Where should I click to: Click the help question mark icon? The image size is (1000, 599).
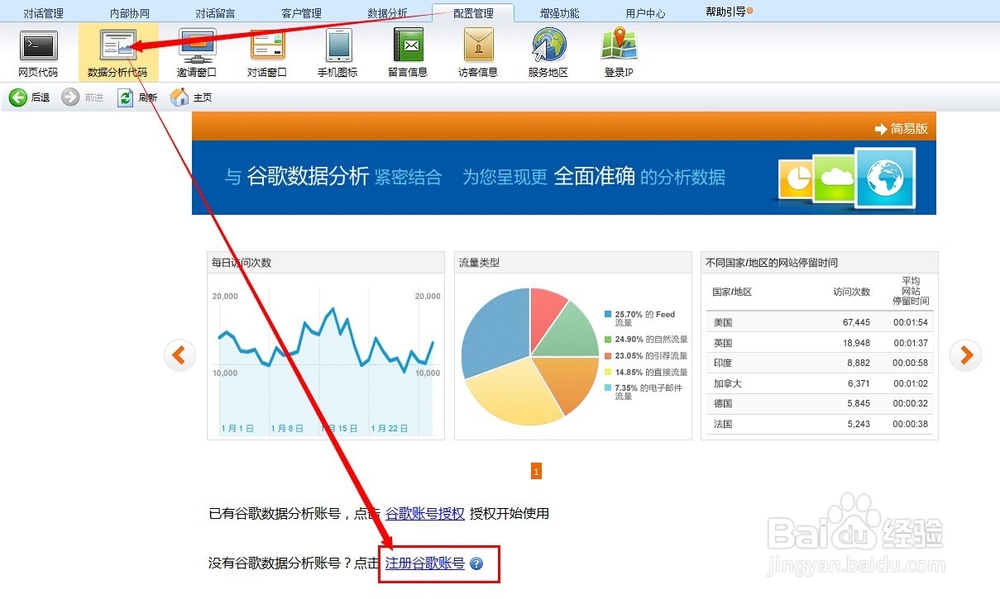click(476, 564)
